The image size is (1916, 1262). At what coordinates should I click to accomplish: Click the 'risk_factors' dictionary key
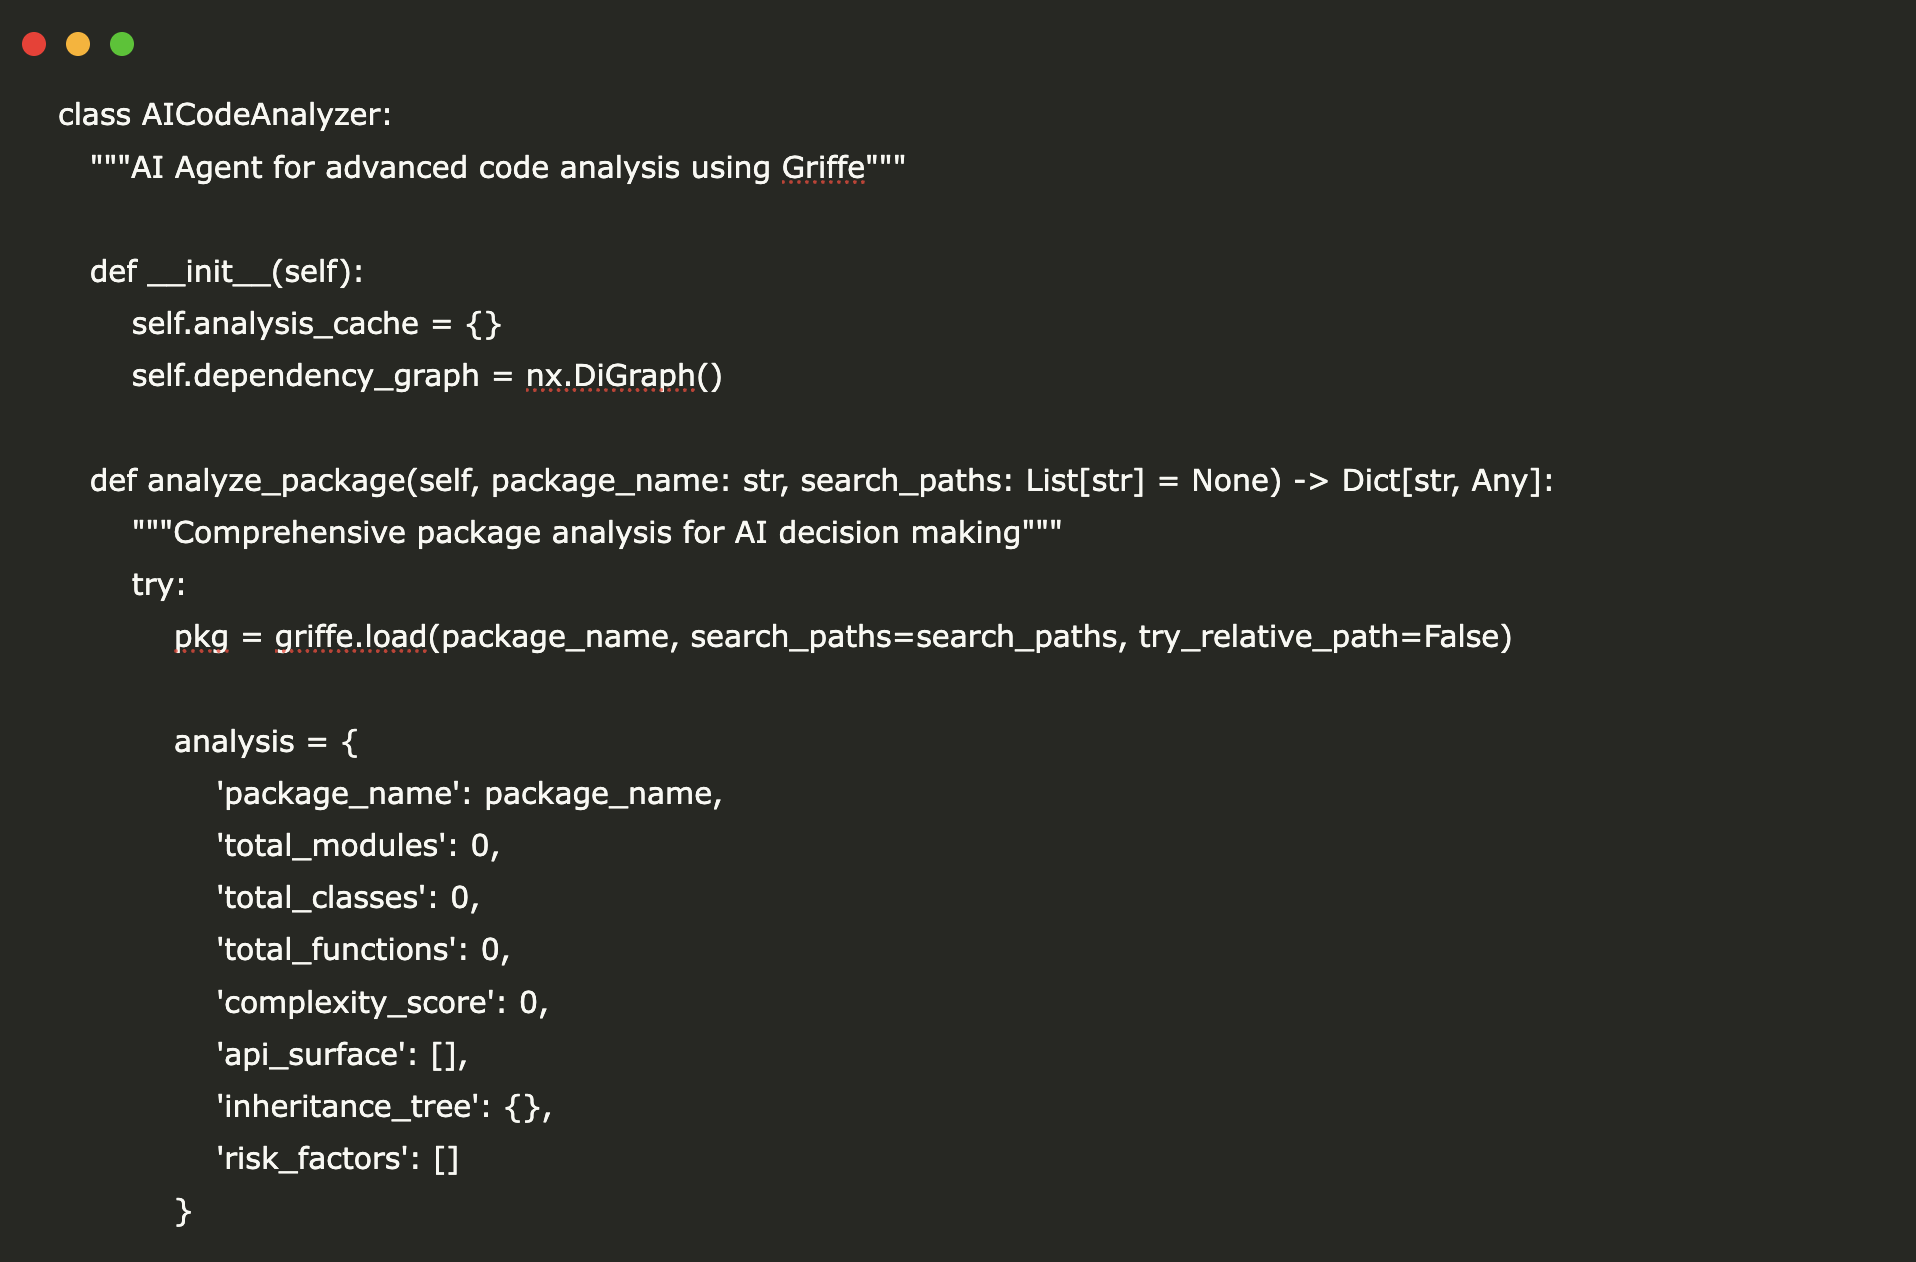pyautogui.click(x=312, y=1159)
